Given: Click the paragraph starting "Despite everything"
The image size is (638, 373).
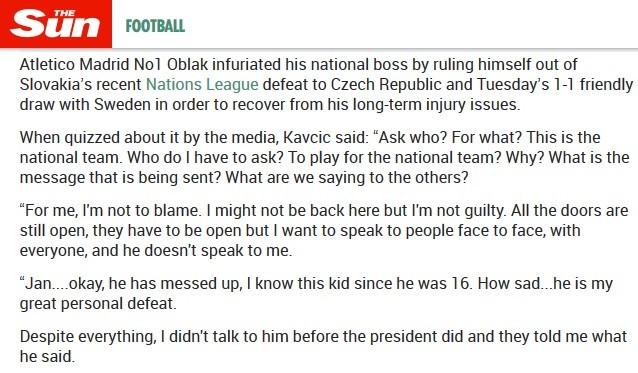Looking at the screenshot, I should 323,346.
